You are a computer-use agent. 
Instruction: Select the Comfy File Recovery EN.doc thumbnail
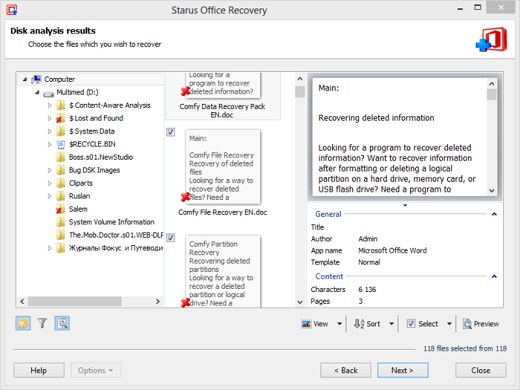[x=222, y=166]
